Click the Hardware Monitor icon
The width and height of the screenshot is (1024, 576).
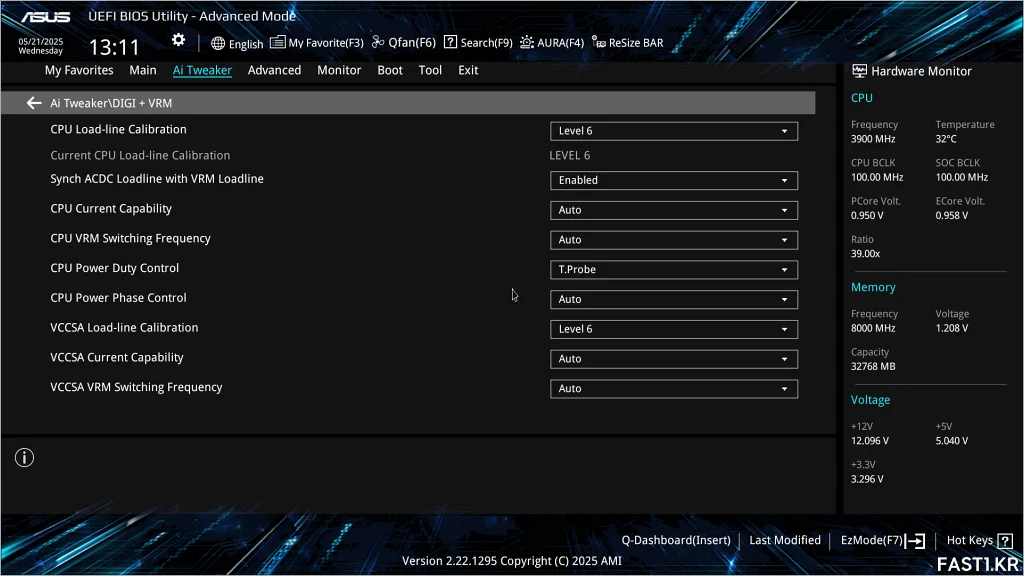tap(859, 71)
